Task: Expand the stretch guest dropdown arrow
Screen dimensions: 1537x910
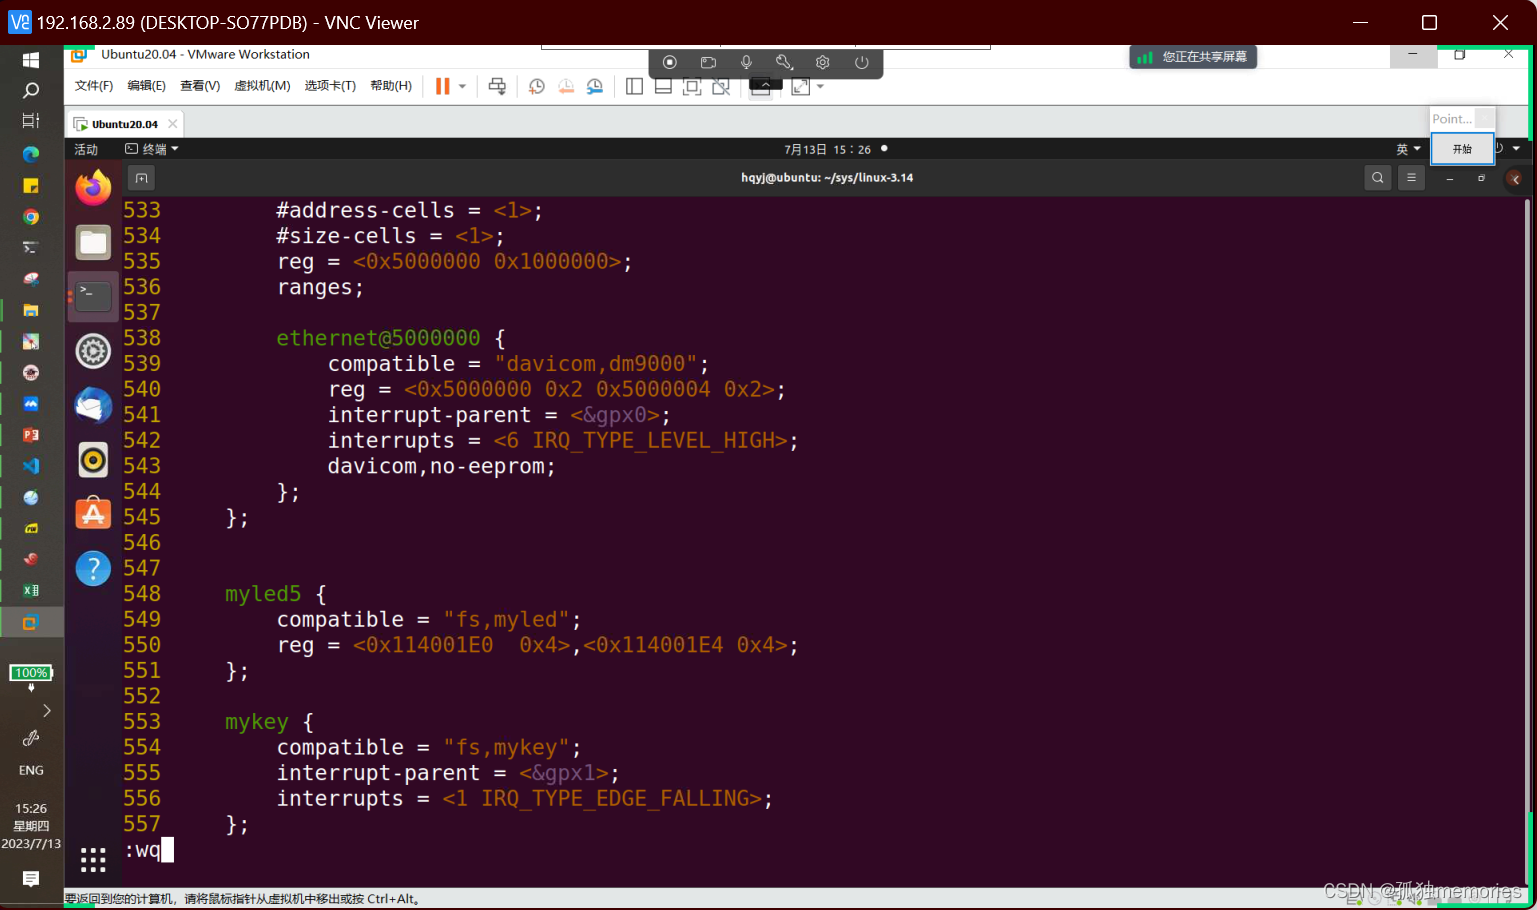Action: (820, 86)
